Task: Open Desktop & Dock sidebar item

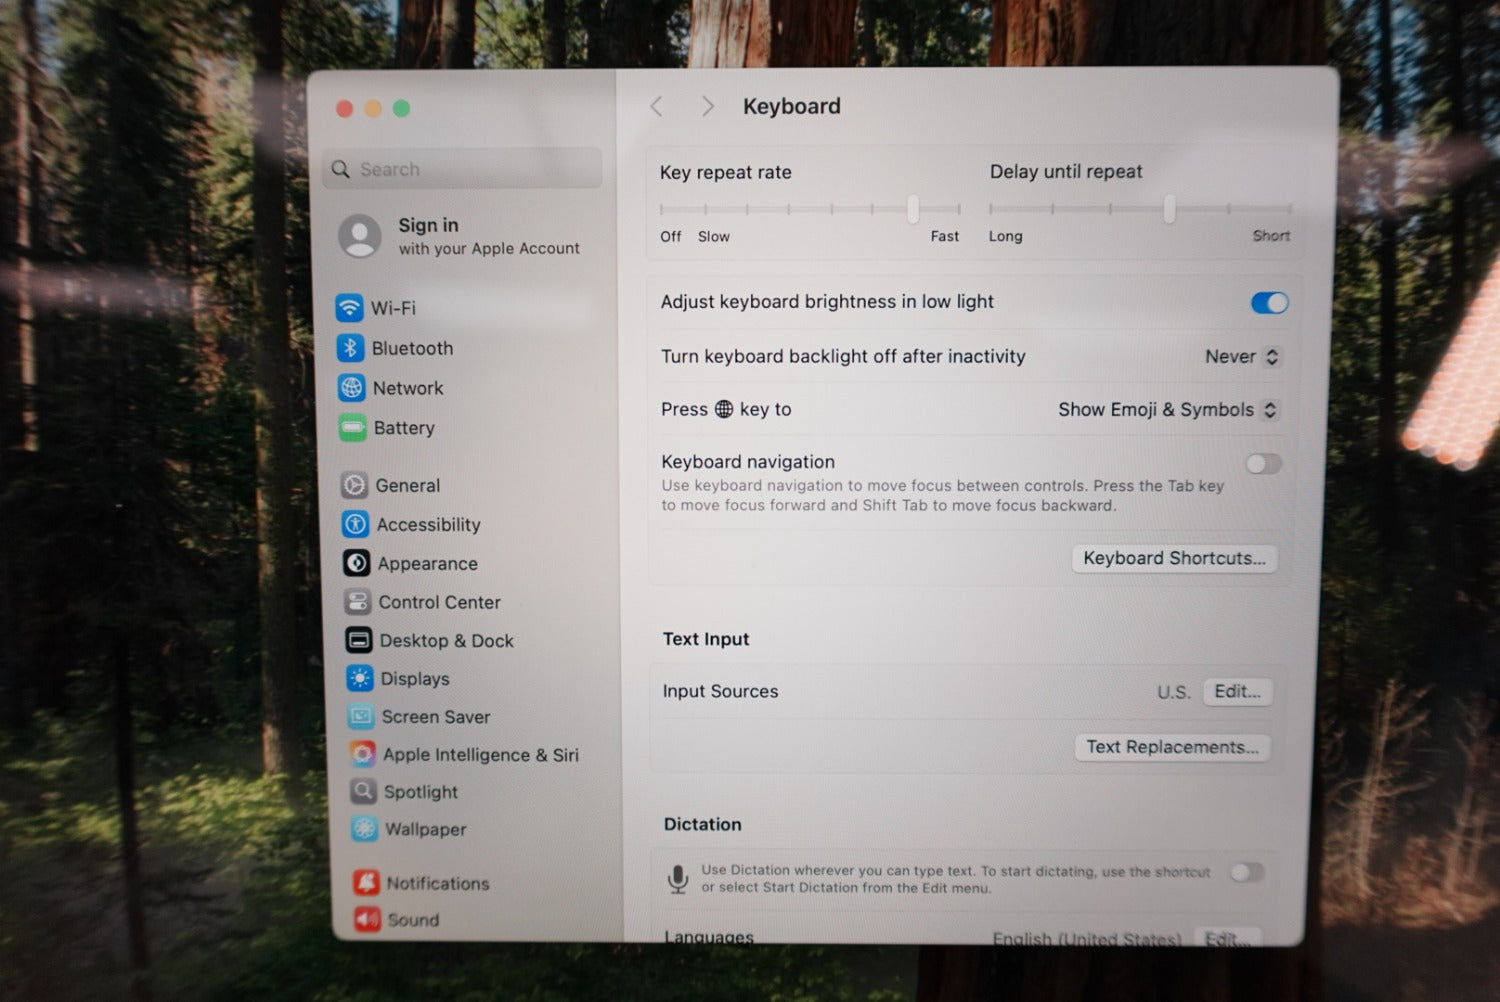Action: (x=445, y=641)
